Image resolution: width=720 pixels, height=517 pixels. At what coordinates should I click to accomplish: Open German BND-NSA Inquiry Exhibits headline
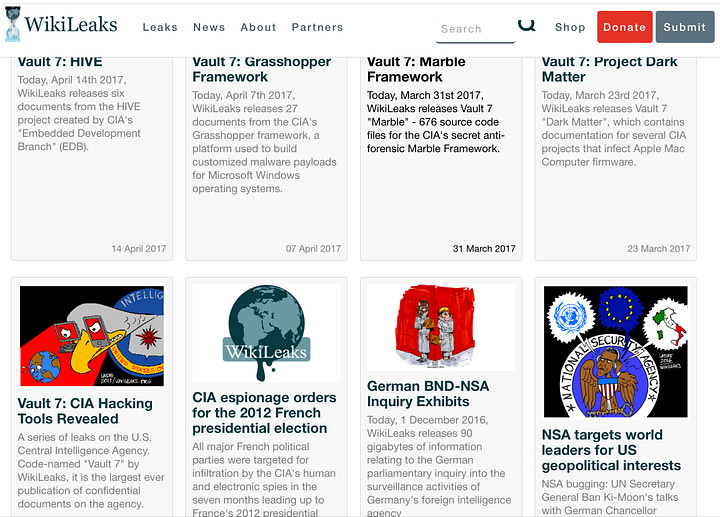428,394
